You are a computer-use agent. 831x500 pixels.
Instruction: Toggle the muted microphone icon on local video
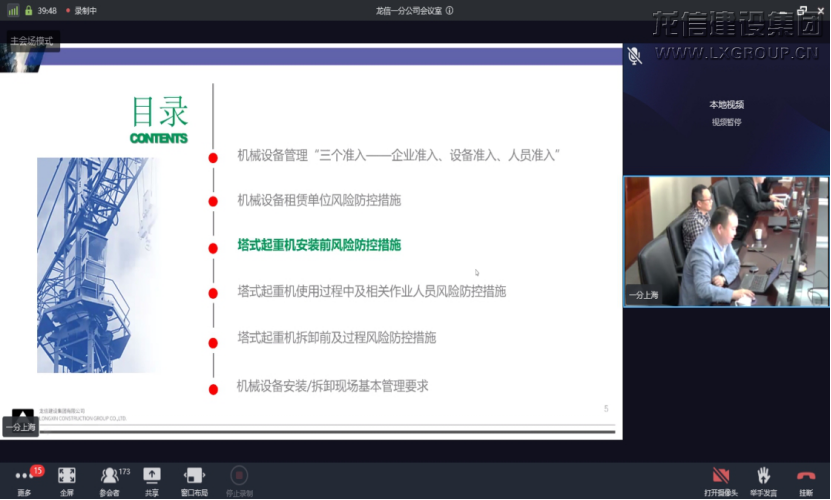pyautogui.click(x=634, y=55)
